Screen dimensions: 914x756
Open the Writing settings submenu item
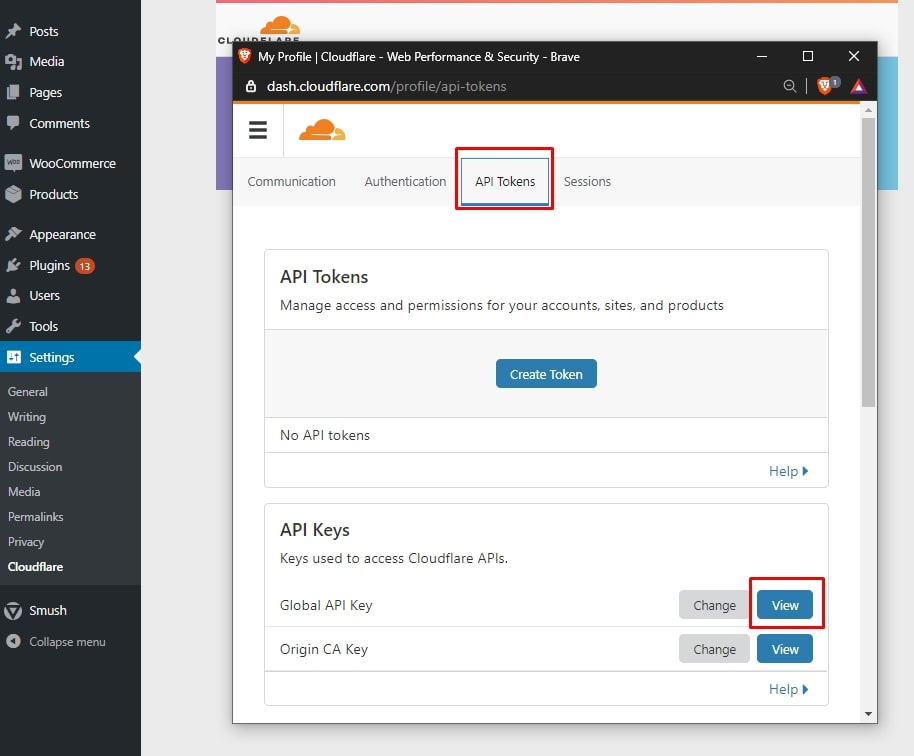click(27, 417)
